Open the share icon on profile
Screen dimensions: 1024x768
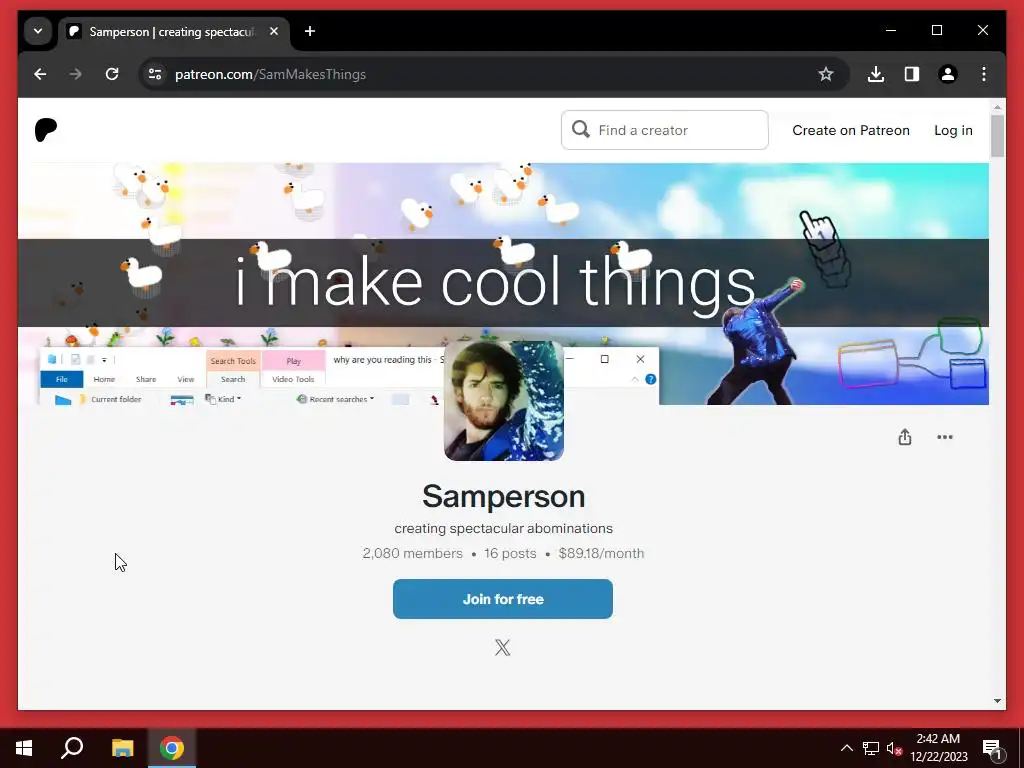point(904,437)
